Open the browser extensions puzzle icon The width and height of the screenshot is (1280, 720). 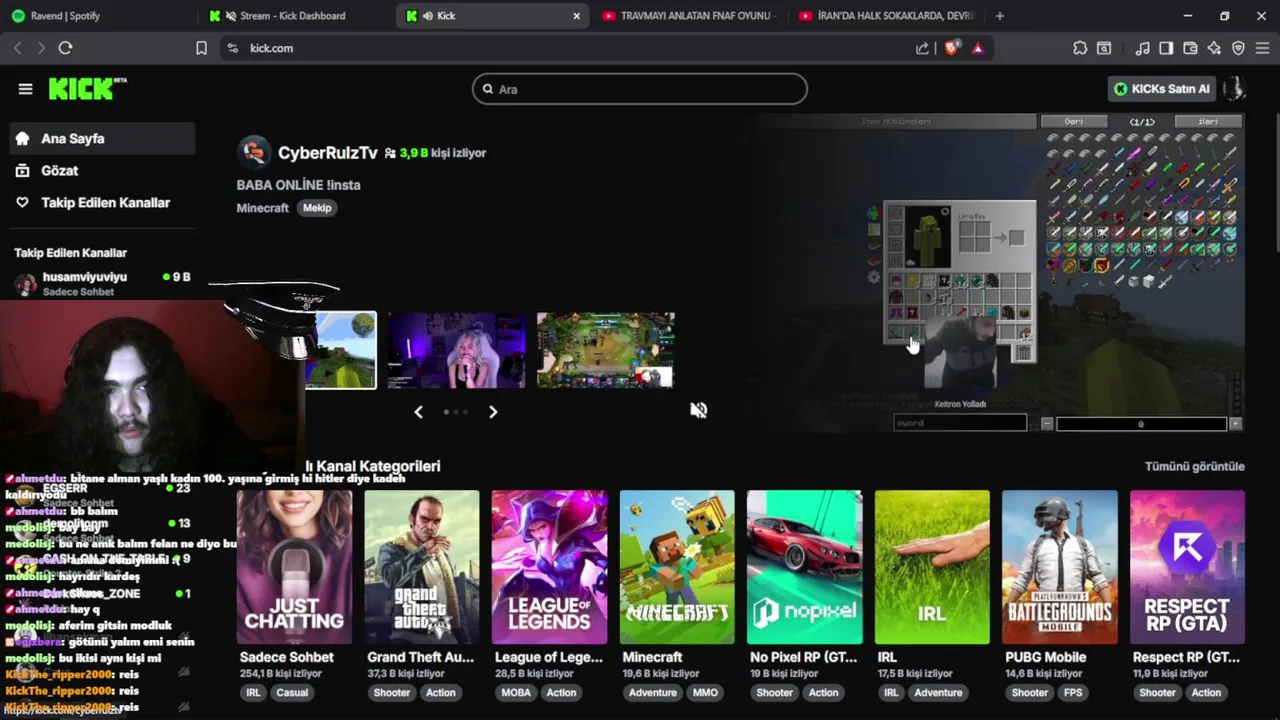click(x=1080, y=48)
